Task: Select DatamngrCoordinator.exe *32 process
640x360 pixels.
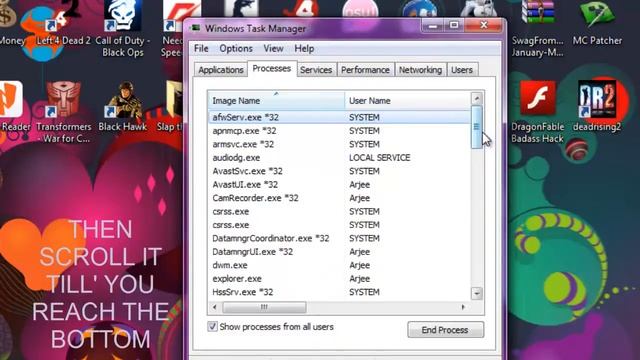Action: [340, 238]
